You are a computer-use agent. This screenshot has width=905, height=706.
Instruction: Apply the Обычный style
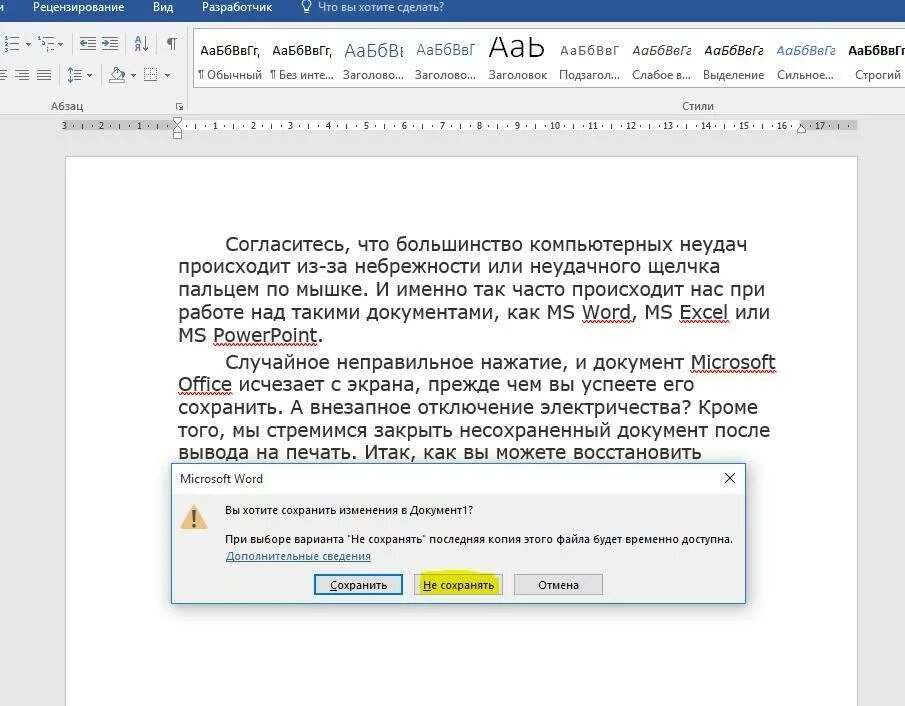point(230,61)
